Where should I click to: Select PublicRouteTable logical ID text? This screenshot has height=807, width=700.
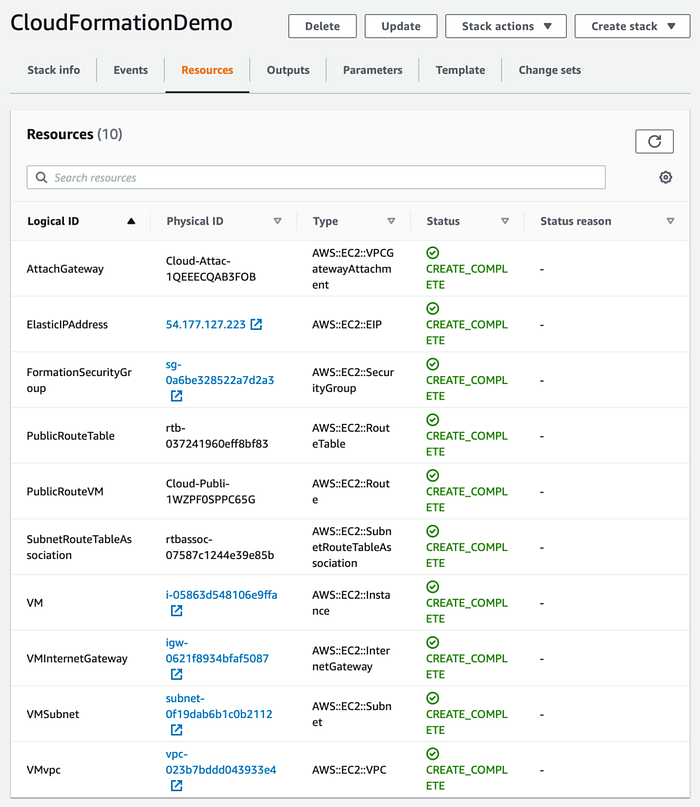tap(71, 436)
